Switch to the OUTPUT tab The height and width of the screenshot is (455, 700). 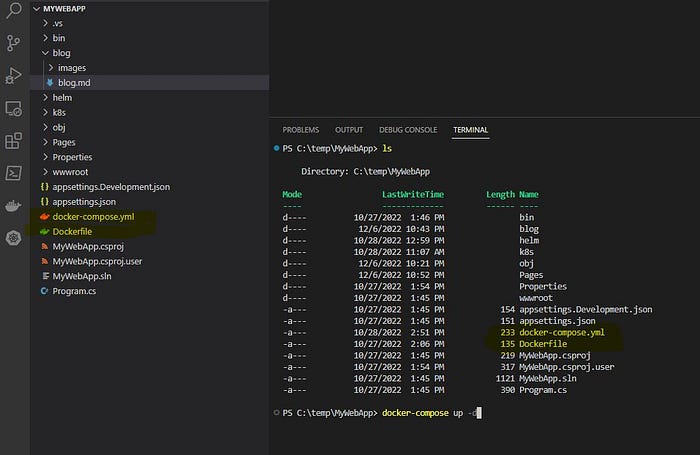349,130
